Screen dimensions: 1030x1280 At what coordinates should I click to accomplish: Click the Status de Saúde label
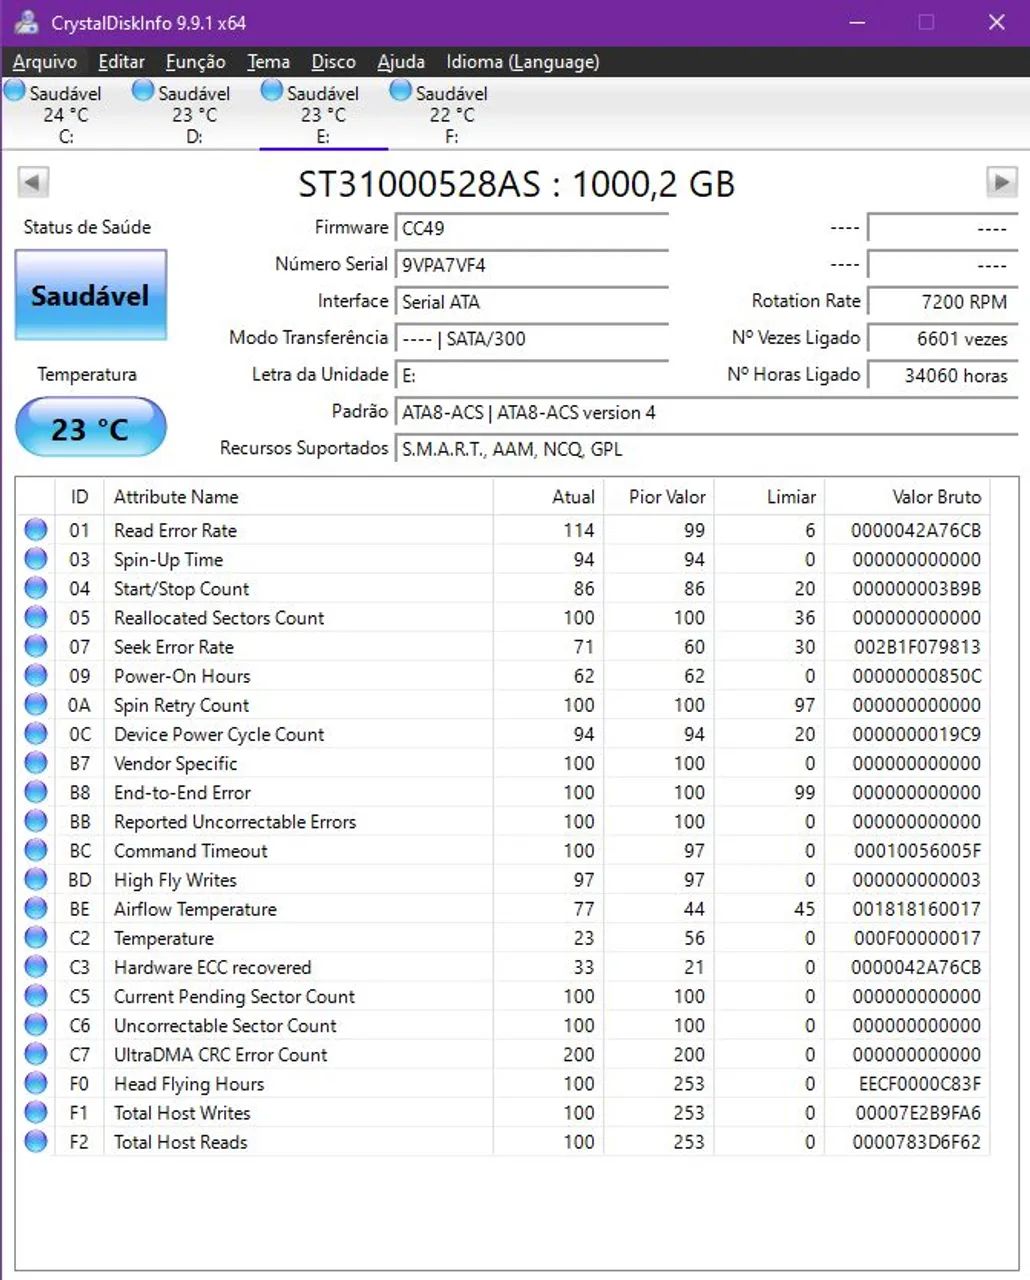pyautogui.click(x=87, y=227)
